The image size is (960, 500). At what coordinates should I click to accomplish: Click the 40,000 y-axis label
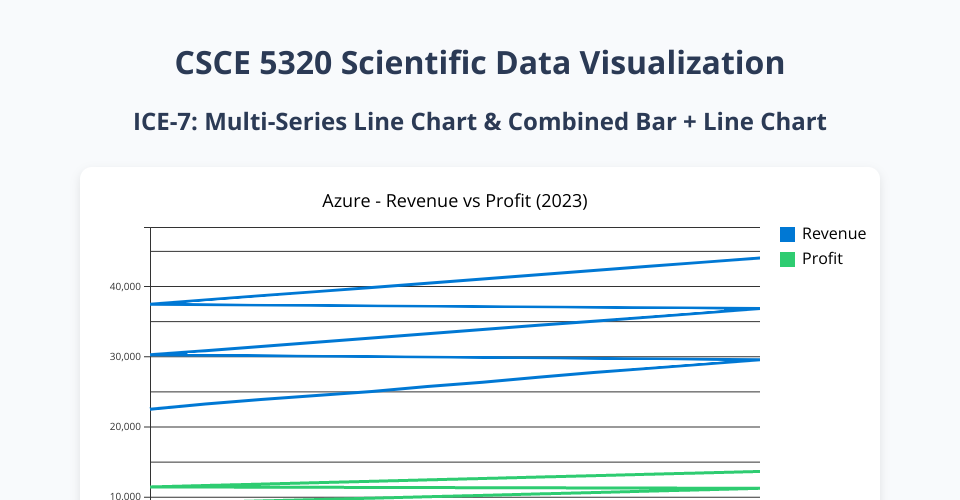coord(125,287)
